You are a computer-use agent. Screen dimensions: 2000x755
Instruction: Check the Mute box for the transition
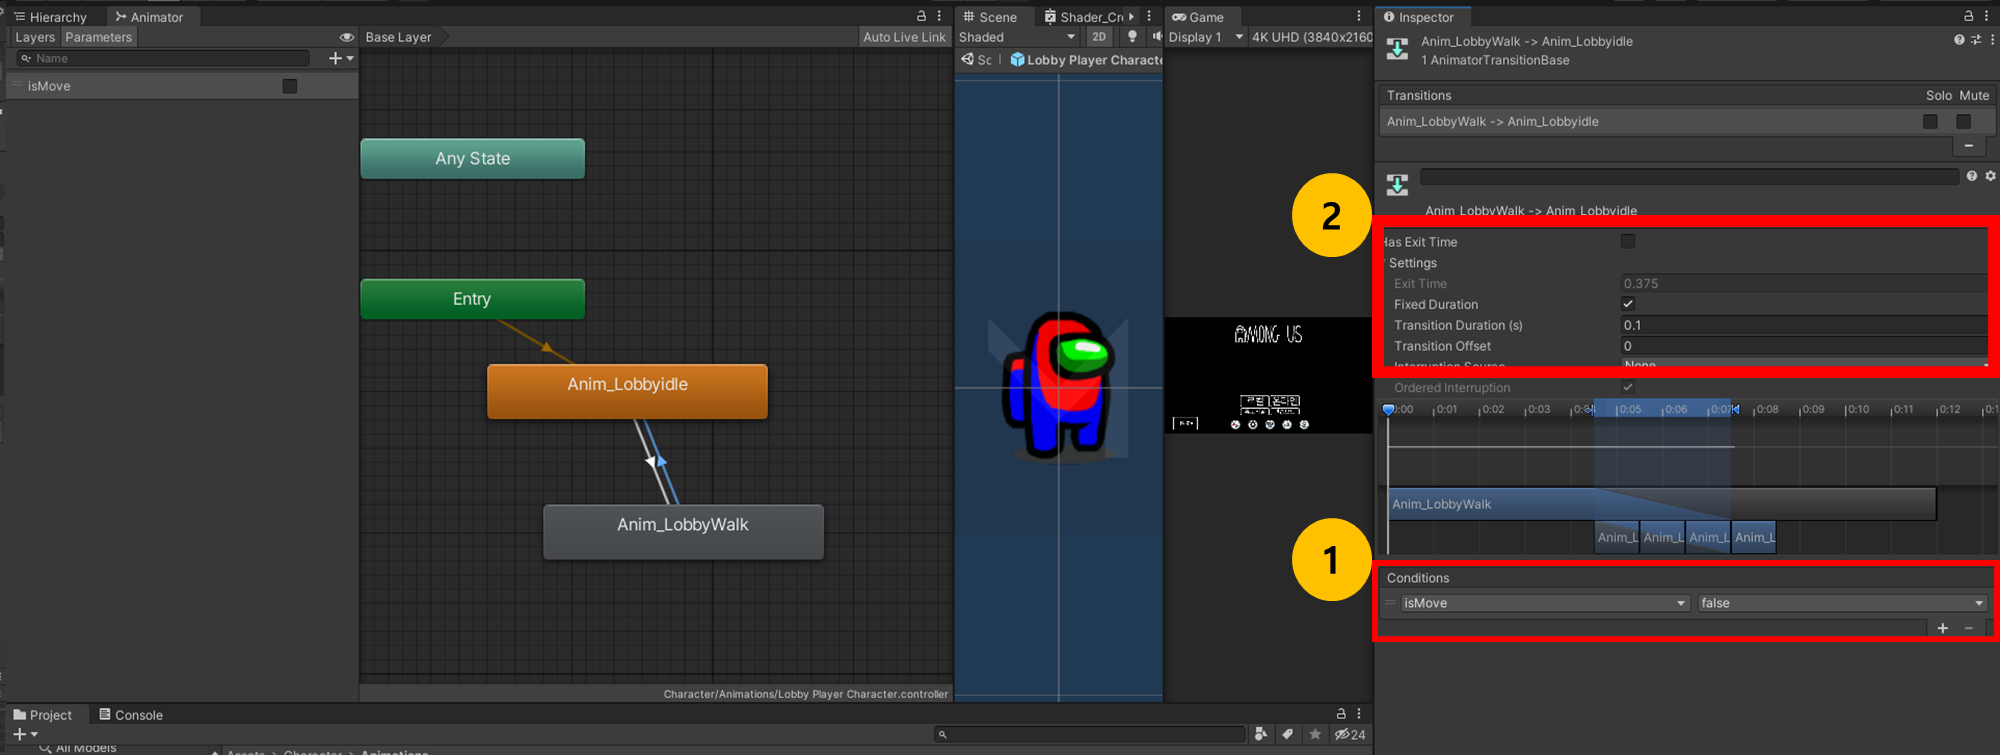[1963, 121]
